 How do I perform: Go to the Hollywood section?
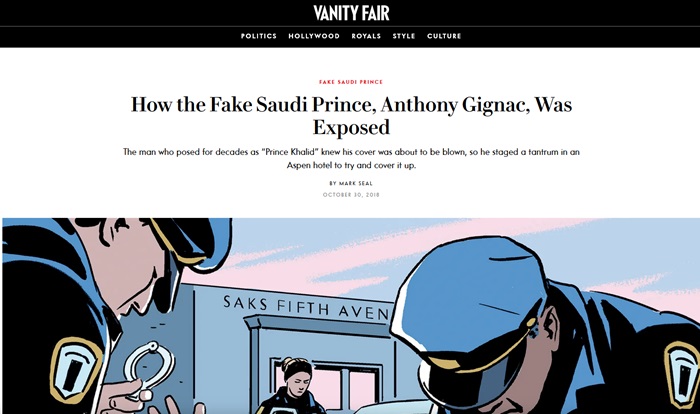pos(314,36)
